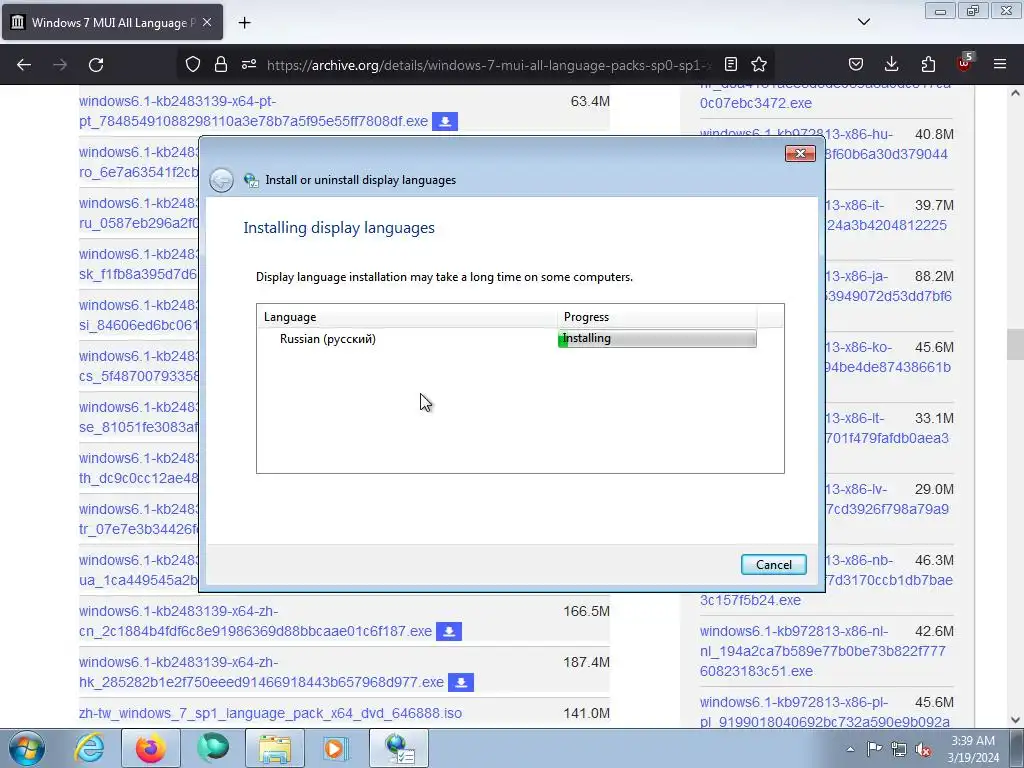1024x768 pixels.
Task: Open clock showing 3:39 AM
Action: point(973,749)
